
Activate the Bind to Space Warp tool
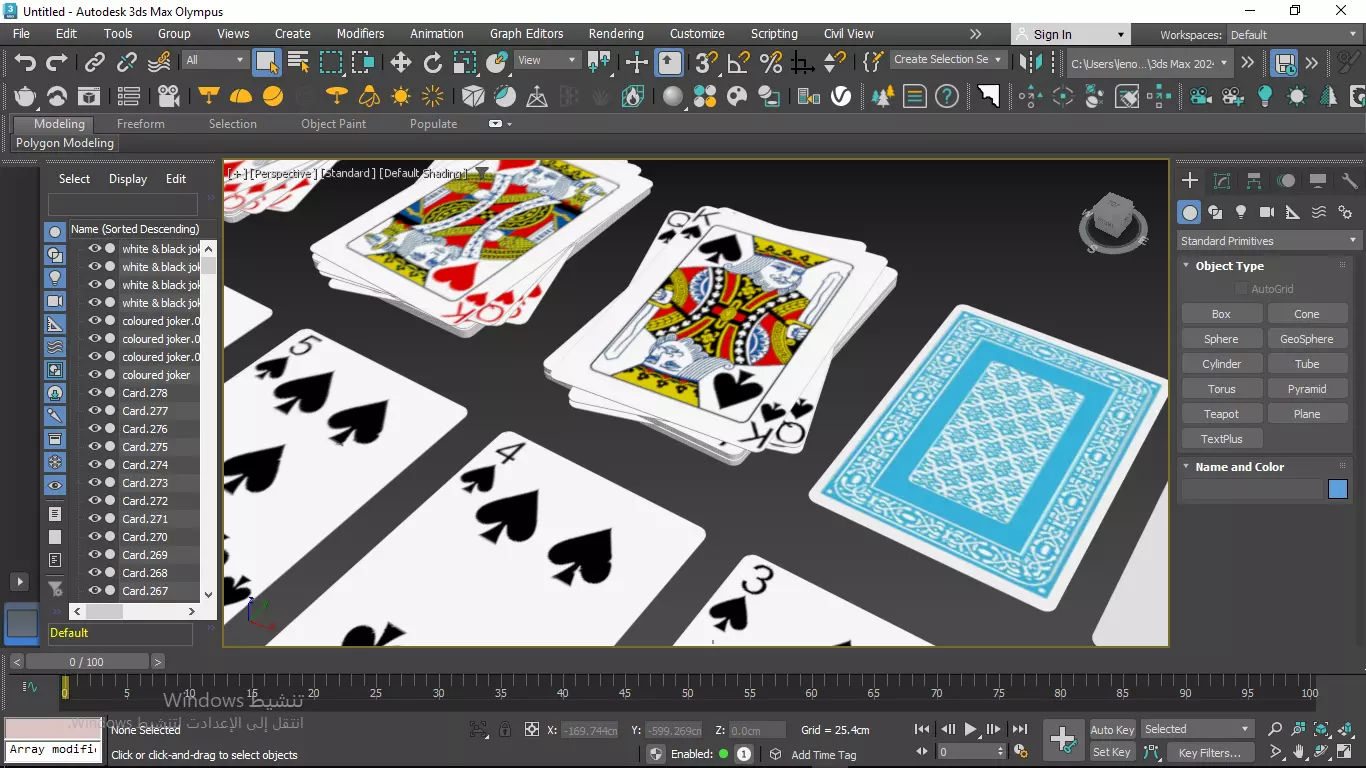159,63
